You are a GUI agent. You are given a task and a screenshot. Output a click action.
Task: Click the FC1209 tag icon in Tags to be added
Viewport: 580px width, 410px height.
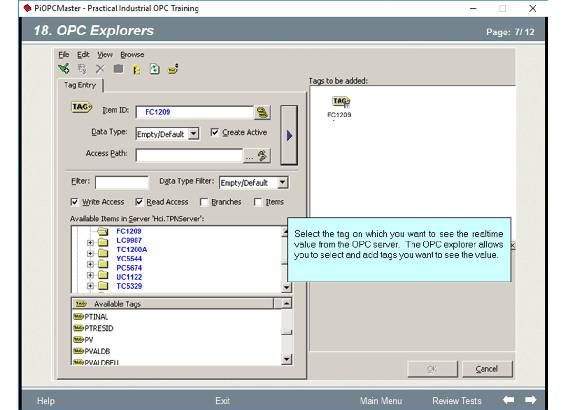pos(340,102)
